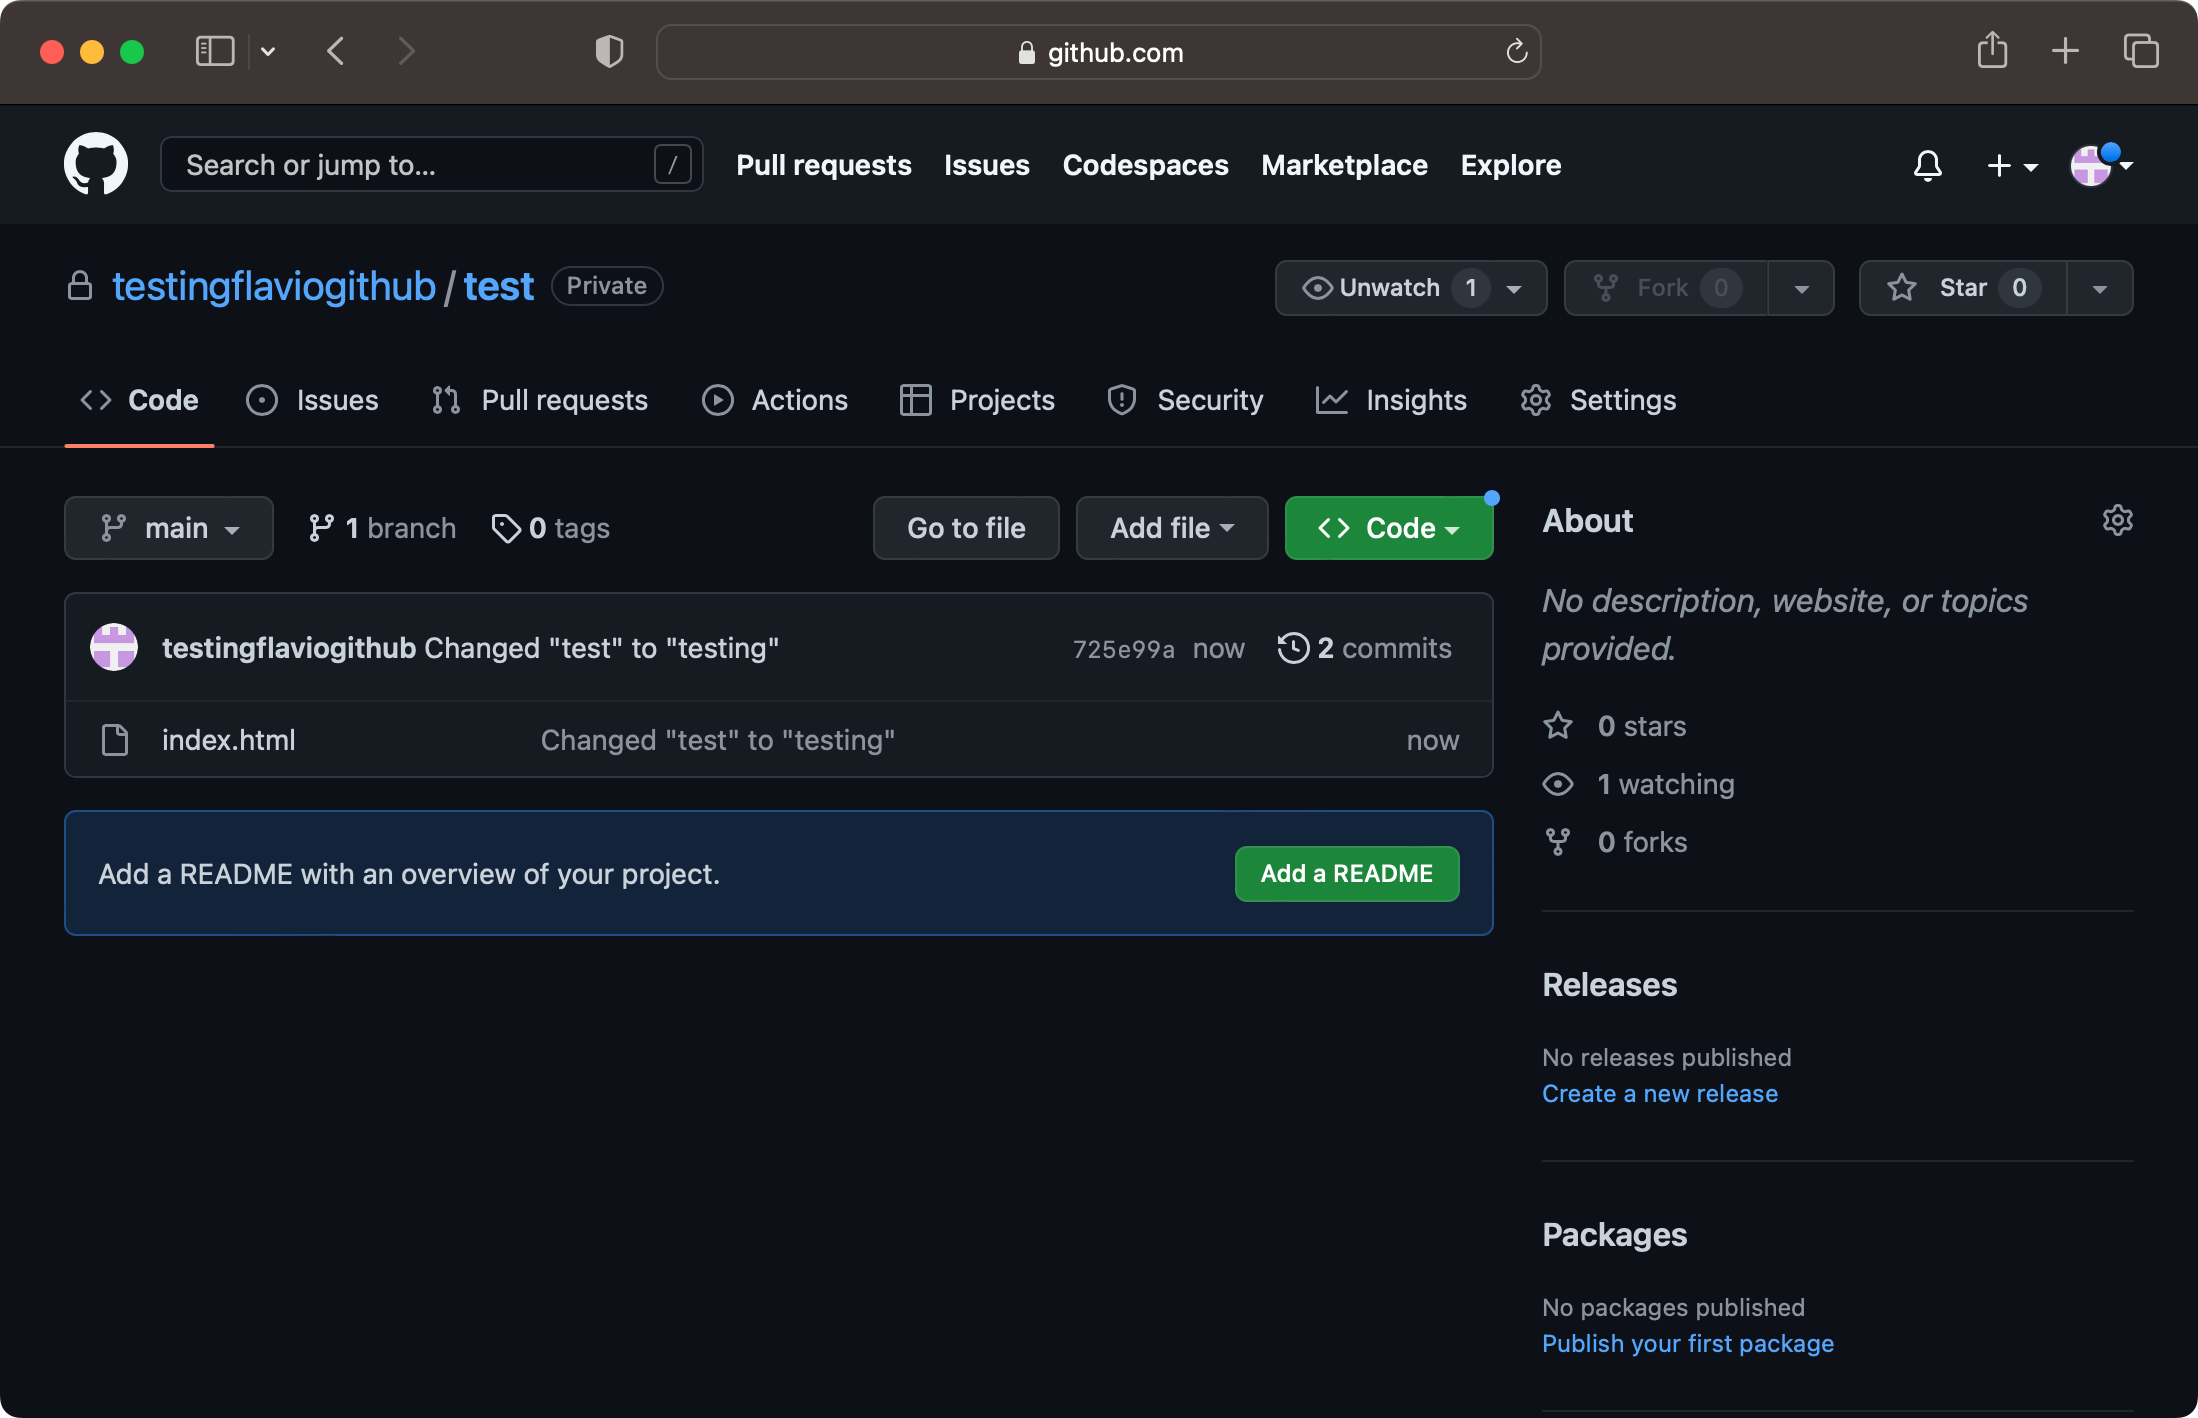
Task: Open the Marketplace menu item
Action: pos(1344,165)
